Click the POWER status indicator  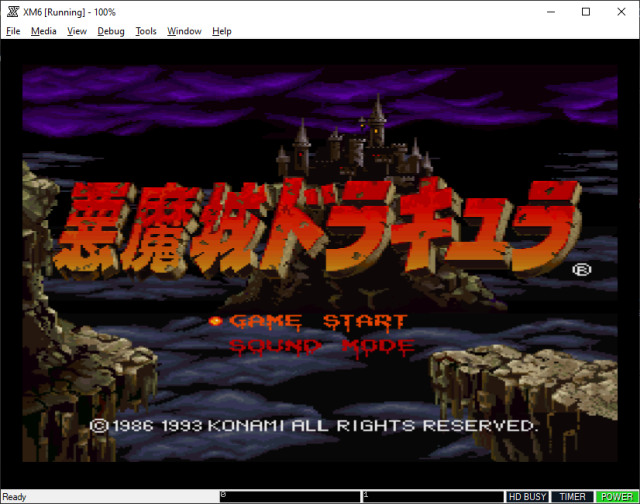click(x=617, y=497)
